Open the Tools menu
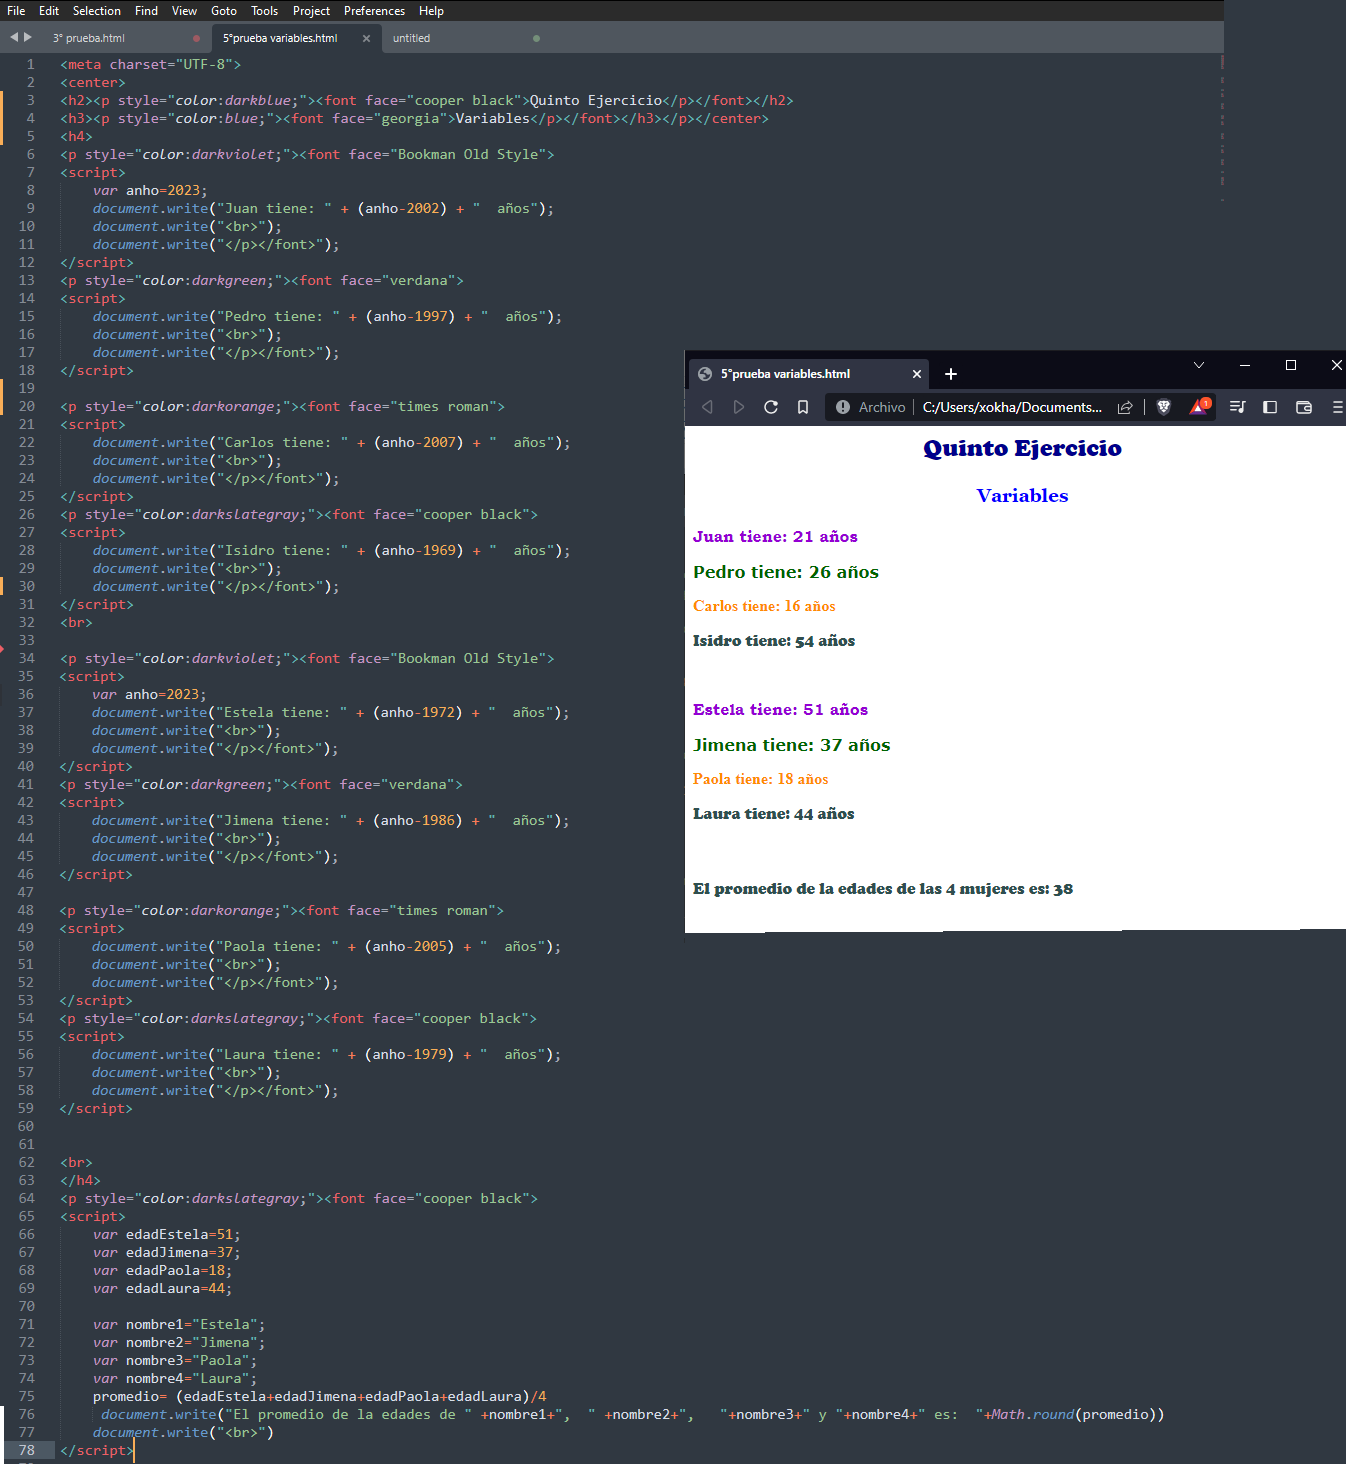Viewport: 1346px width, 1464px height. 264,11
